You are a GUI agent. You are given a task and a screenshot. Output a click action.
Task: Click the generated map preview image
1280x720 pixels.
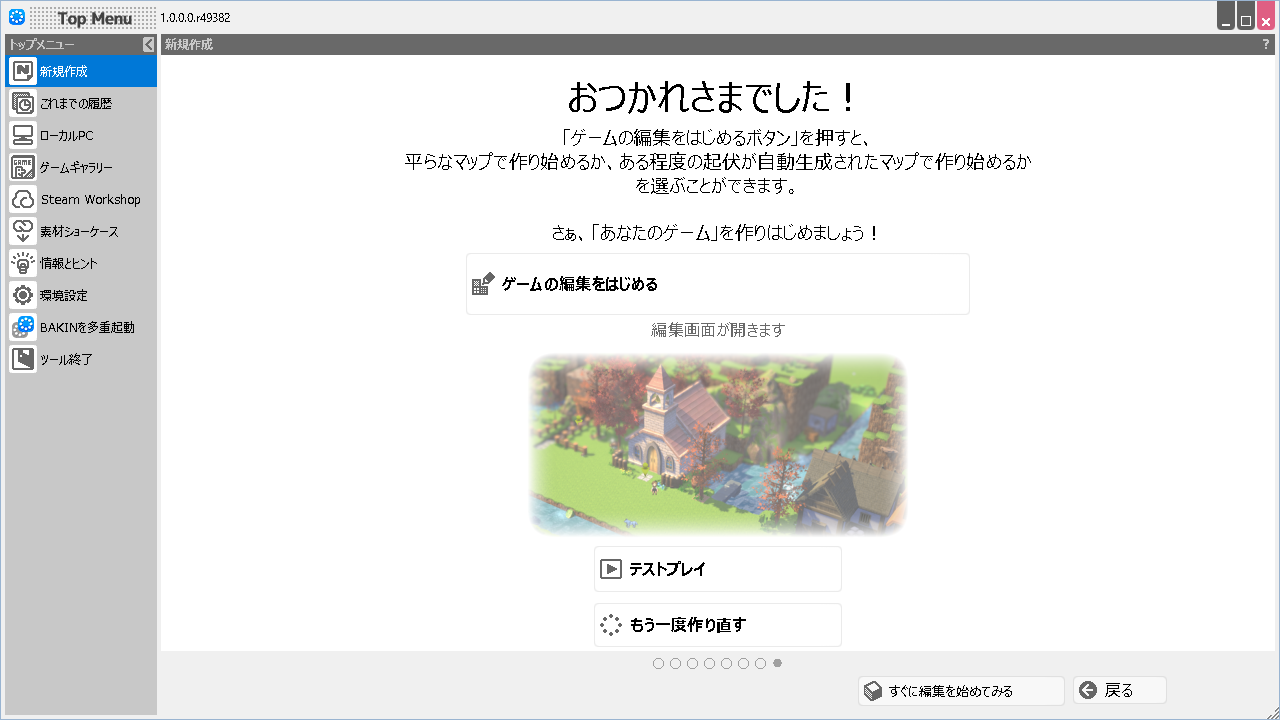[717, 443]
